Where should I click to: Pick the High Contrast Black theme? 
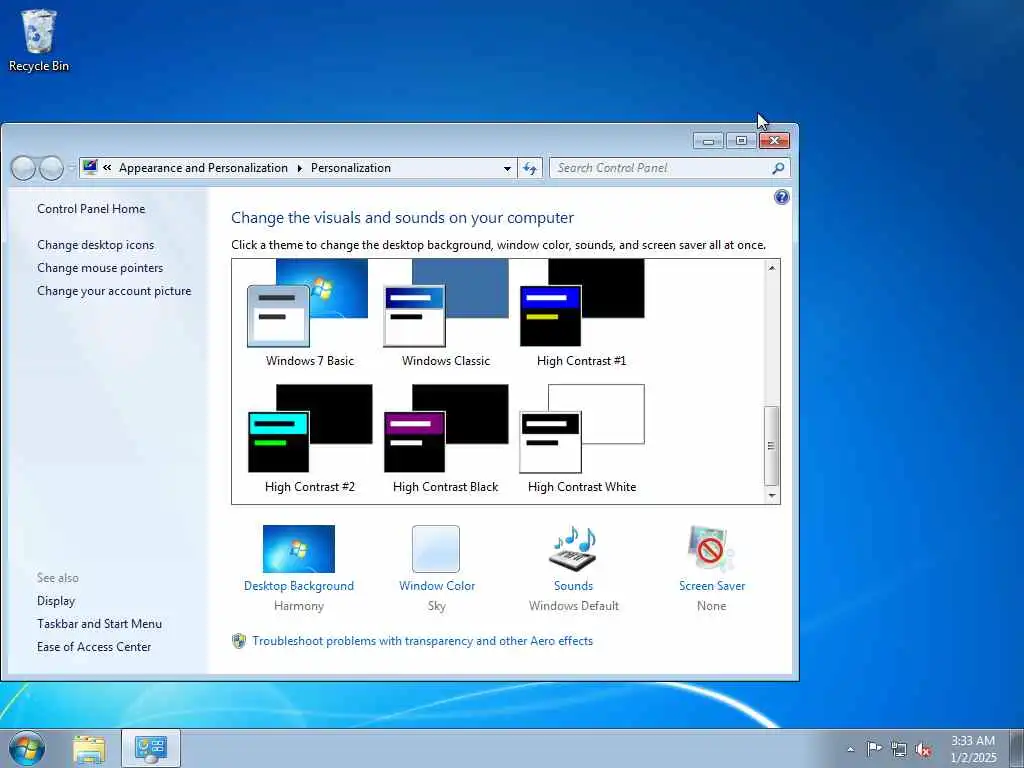445,439
